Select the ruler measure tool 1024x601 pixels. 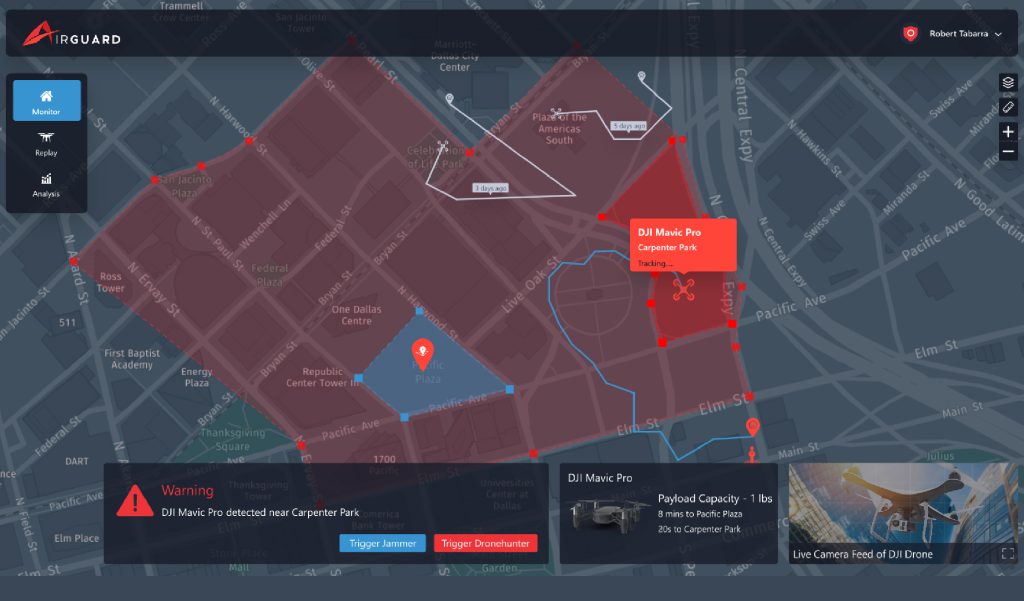[1008, 107]
